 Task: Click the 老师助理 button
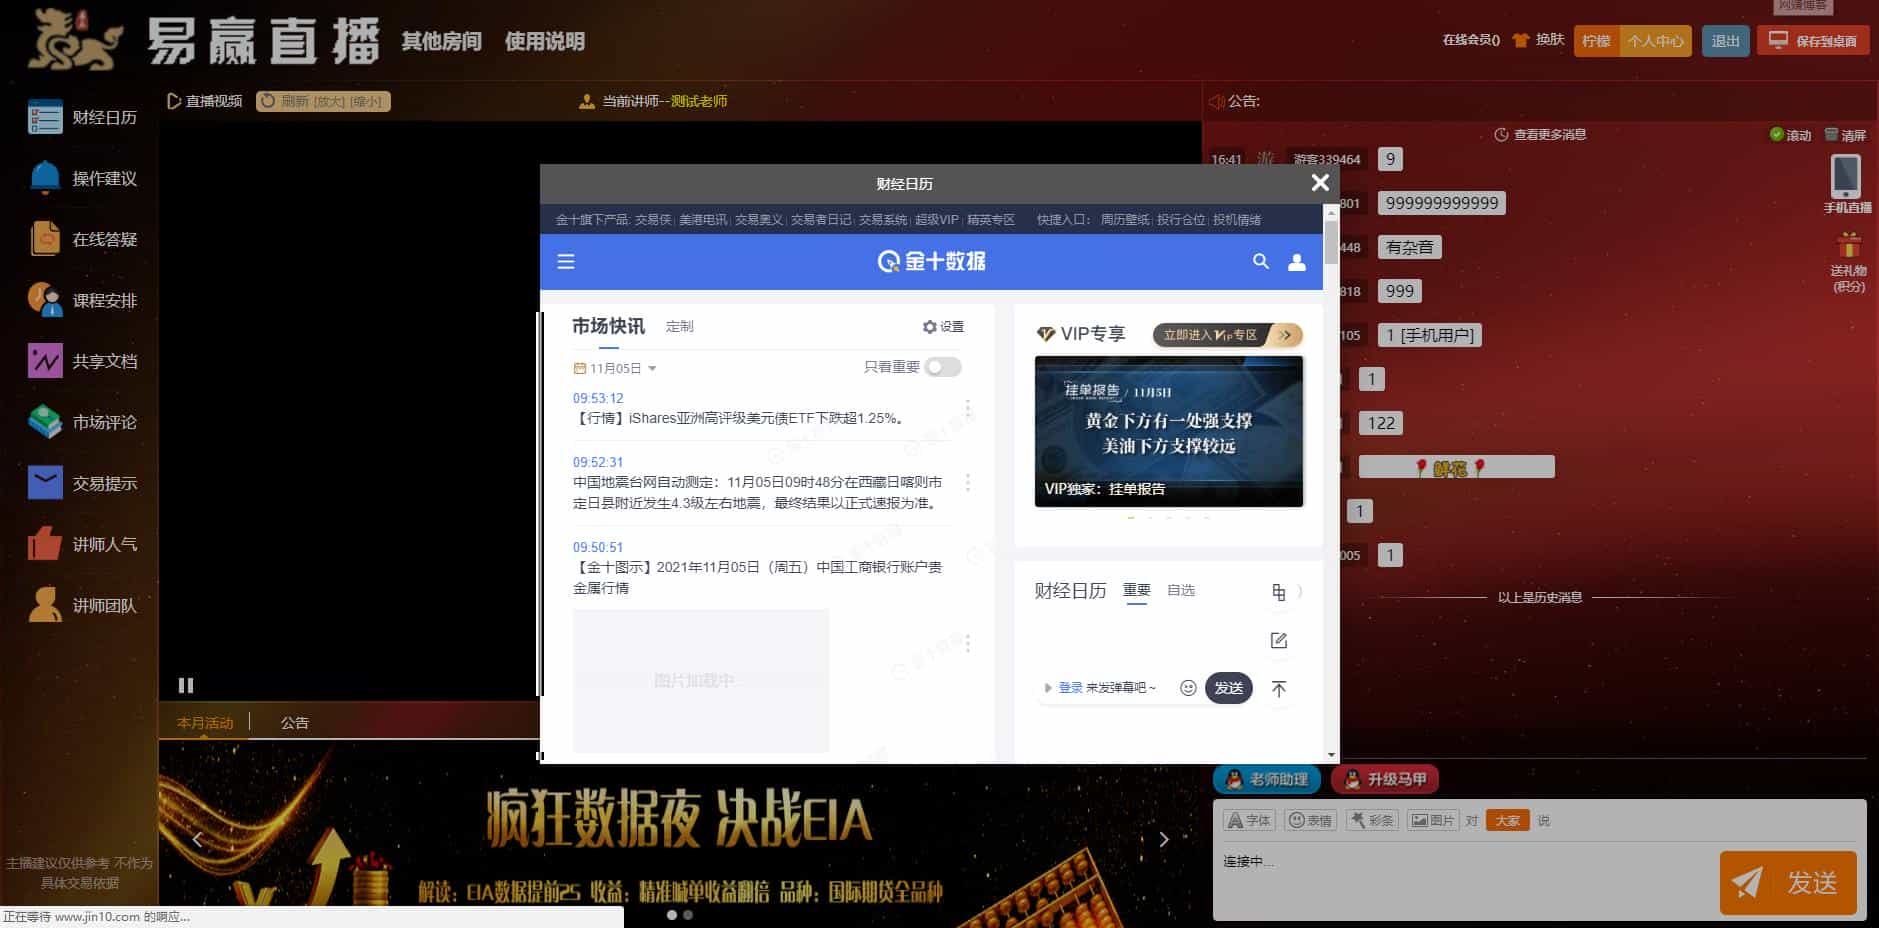click(x=1266, y=779)
